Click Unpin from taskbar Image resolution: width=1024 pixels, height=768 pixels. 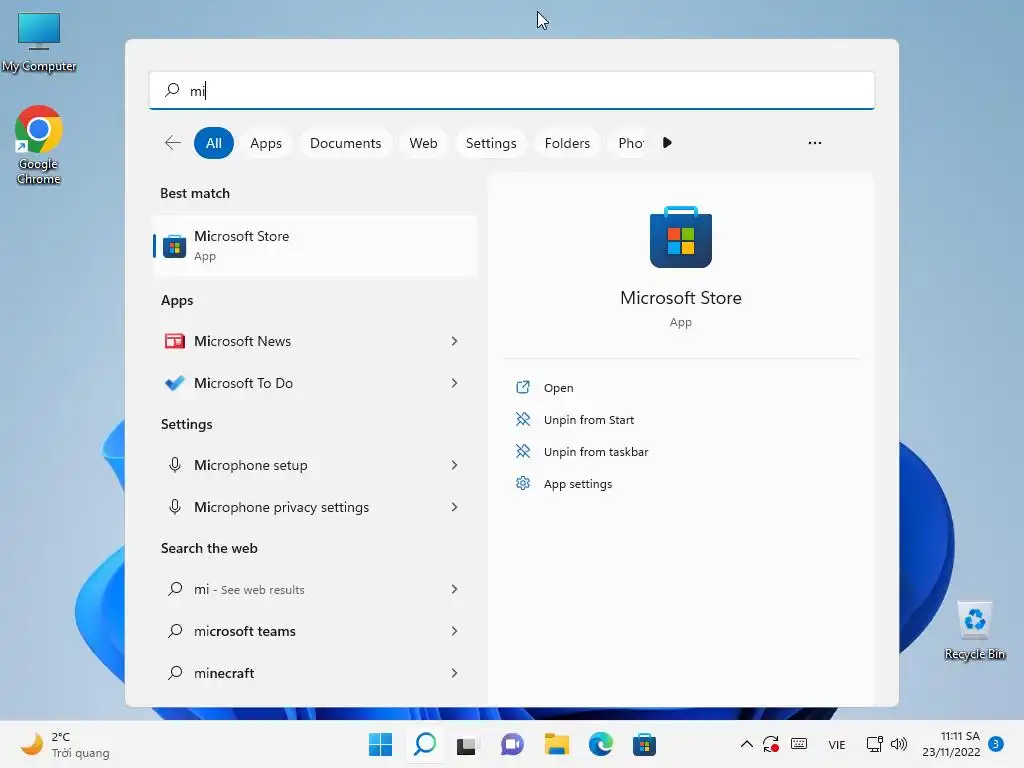coord(596,451)
